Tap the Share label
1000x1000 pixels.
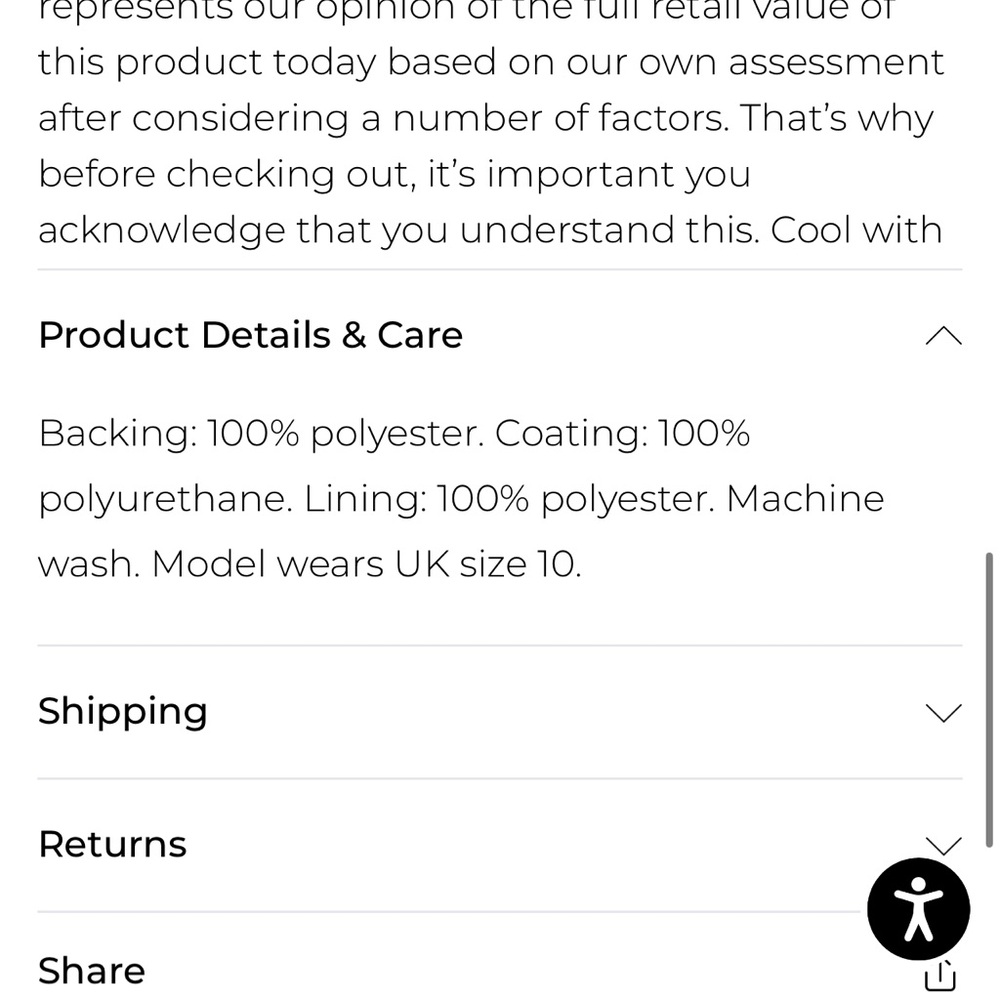click(x=92, y=971)
